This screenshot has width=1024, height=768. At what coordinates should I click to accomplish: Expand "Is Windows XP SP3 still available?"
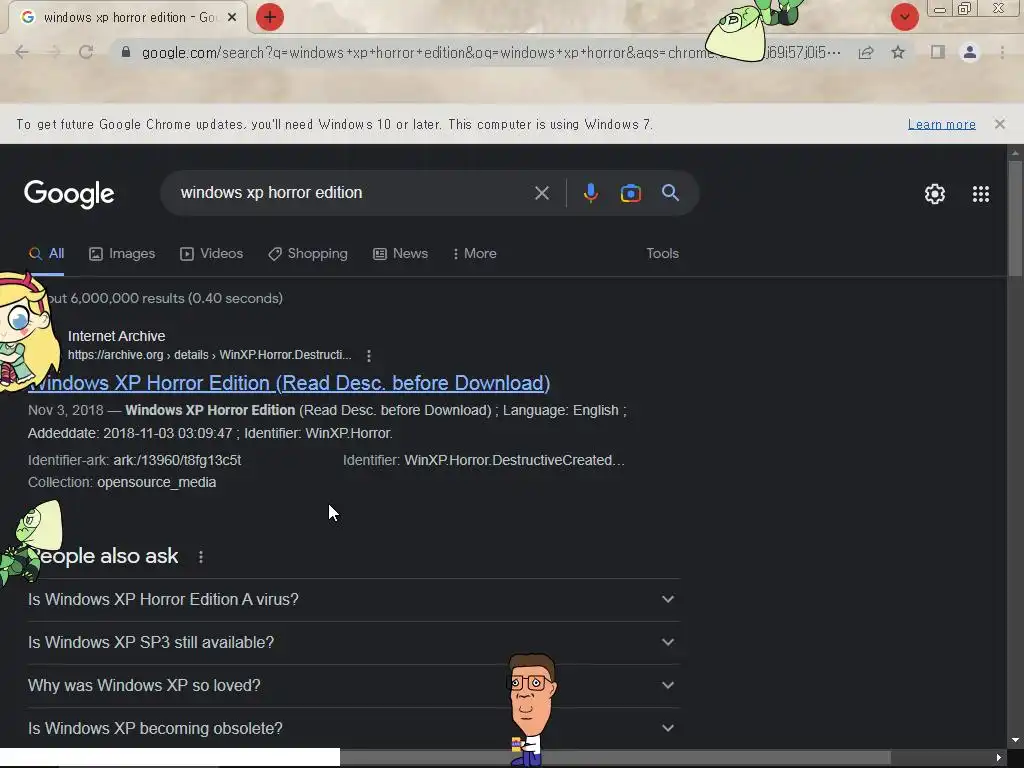pyautogui.click(x=353, y=643)
